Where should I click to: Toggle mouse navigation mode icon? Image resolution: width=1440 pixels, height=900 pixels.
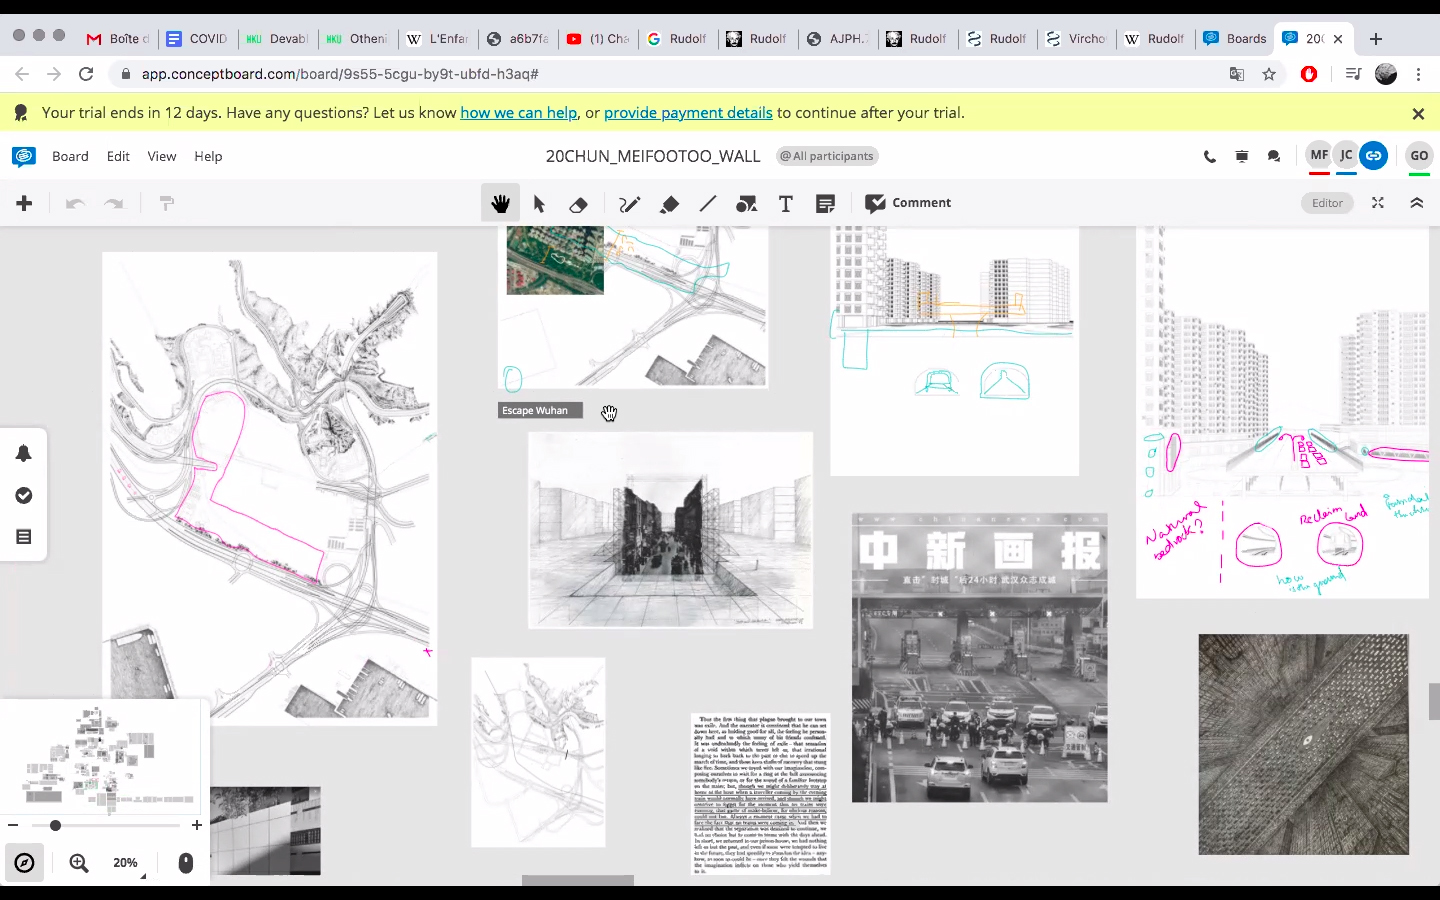click(x=186, y=862)
